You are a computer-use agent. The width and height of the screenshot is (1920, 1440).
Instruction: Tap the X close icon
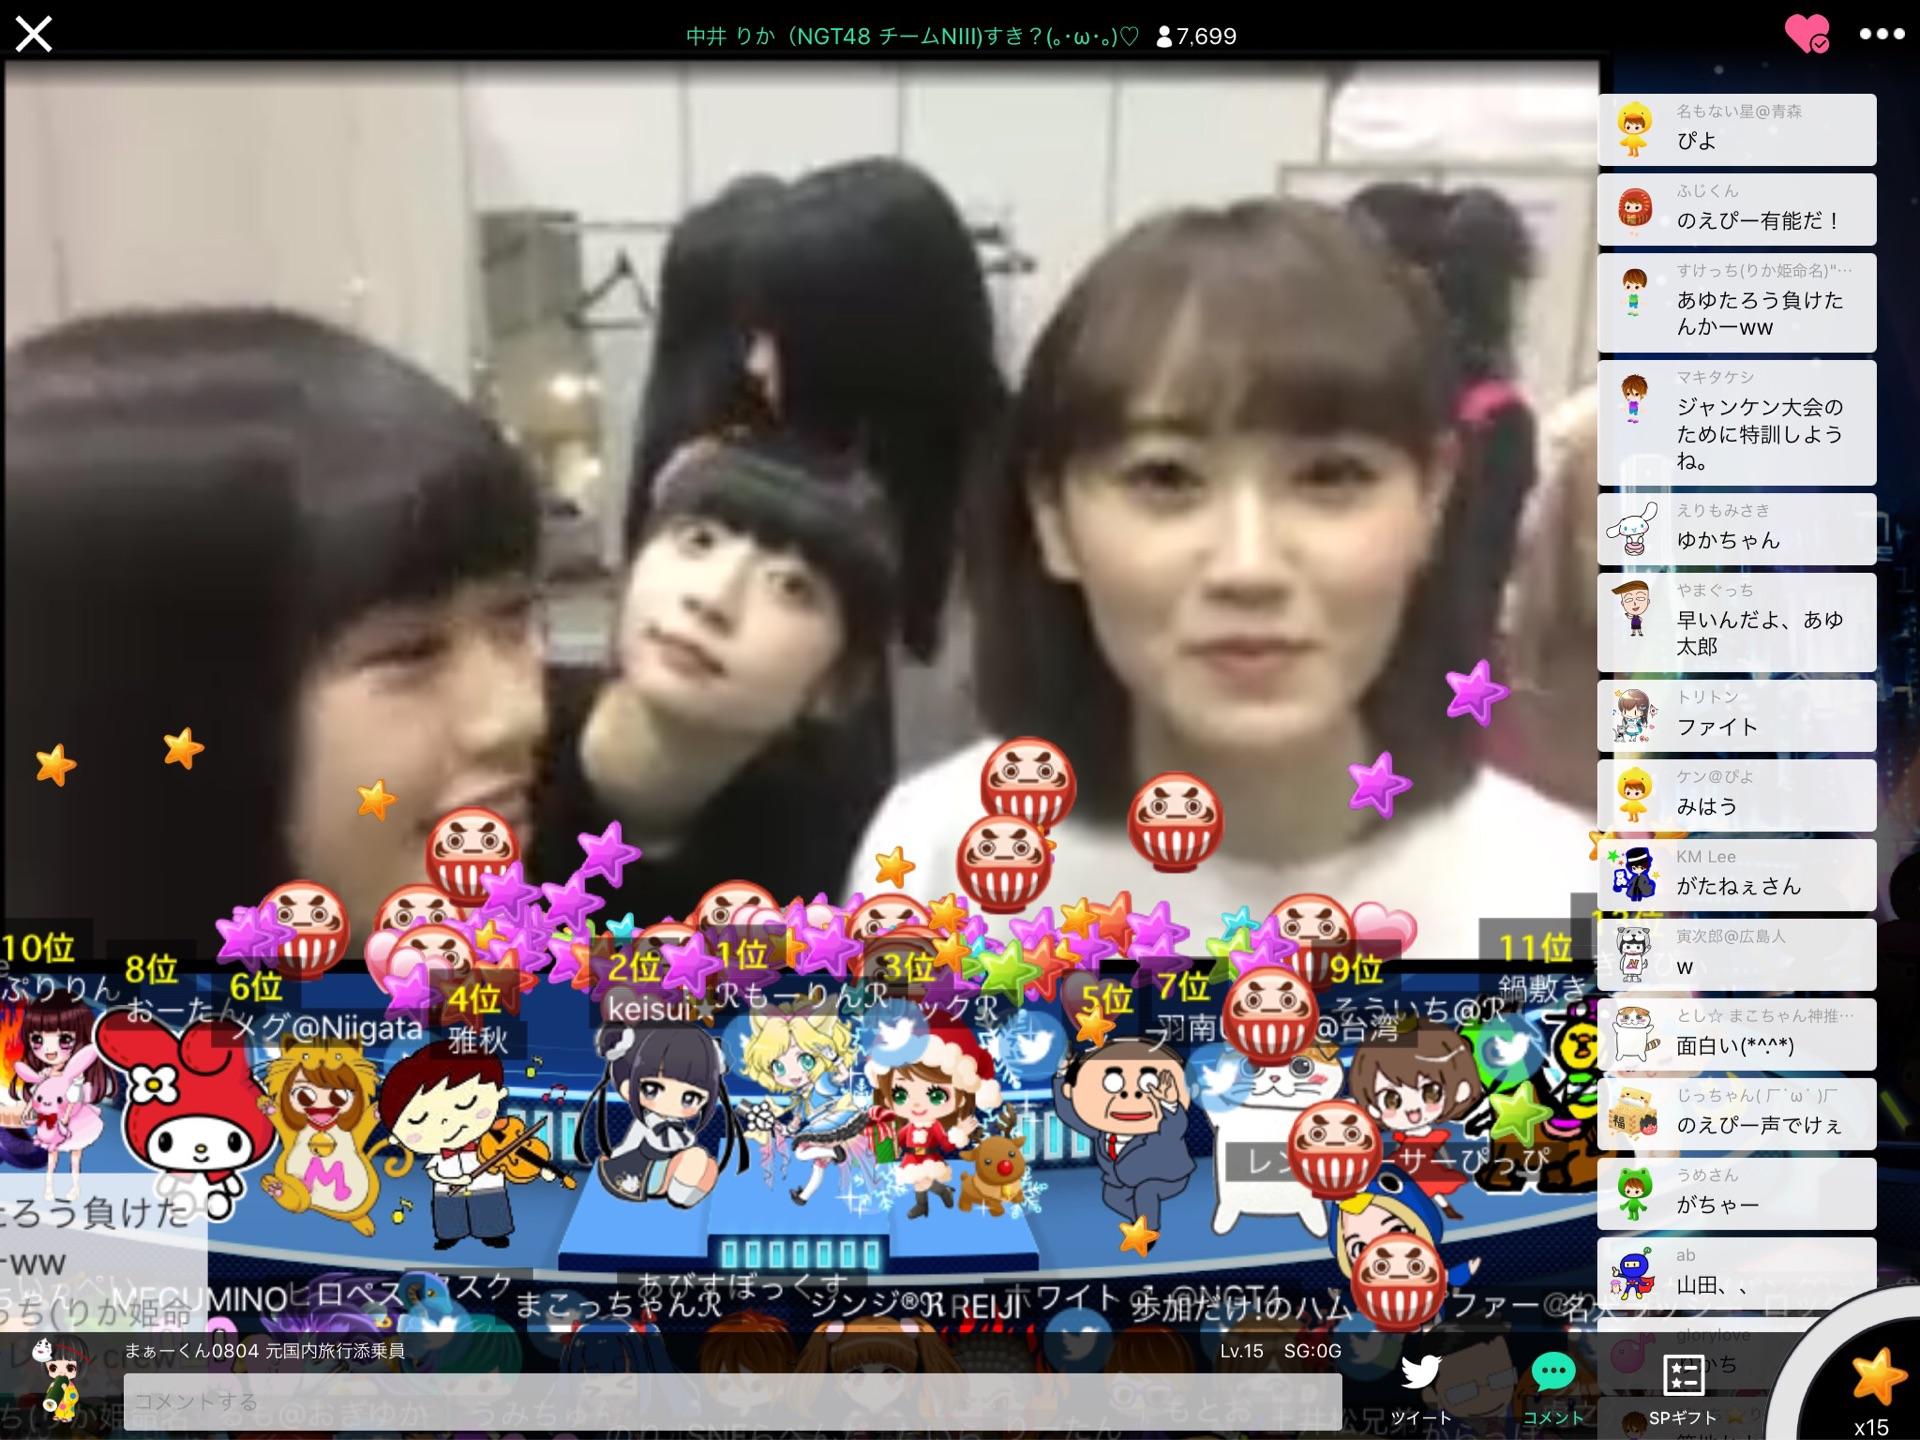[34, 35]
